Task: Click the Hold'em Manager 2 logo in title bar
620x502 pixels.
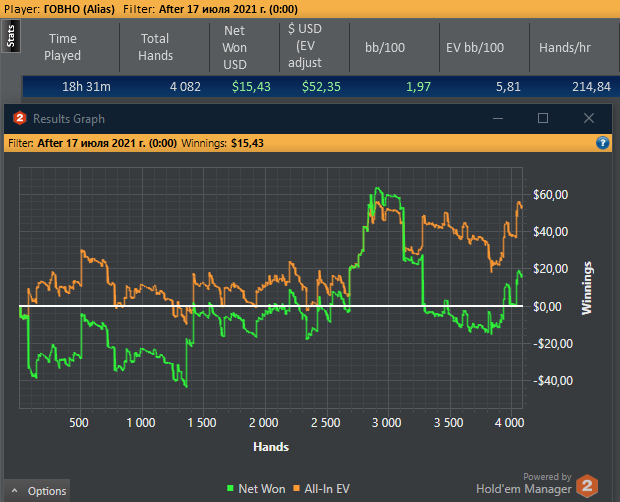Action: pyautogui.click(x=20, y=118)
